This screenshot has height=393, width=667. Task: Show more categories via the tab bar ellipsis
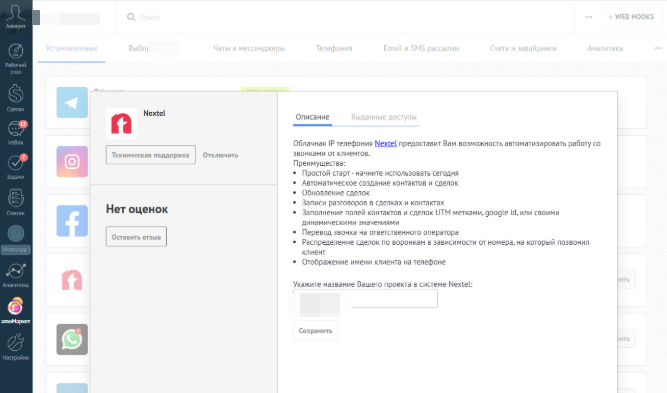(x=658, y=48)
